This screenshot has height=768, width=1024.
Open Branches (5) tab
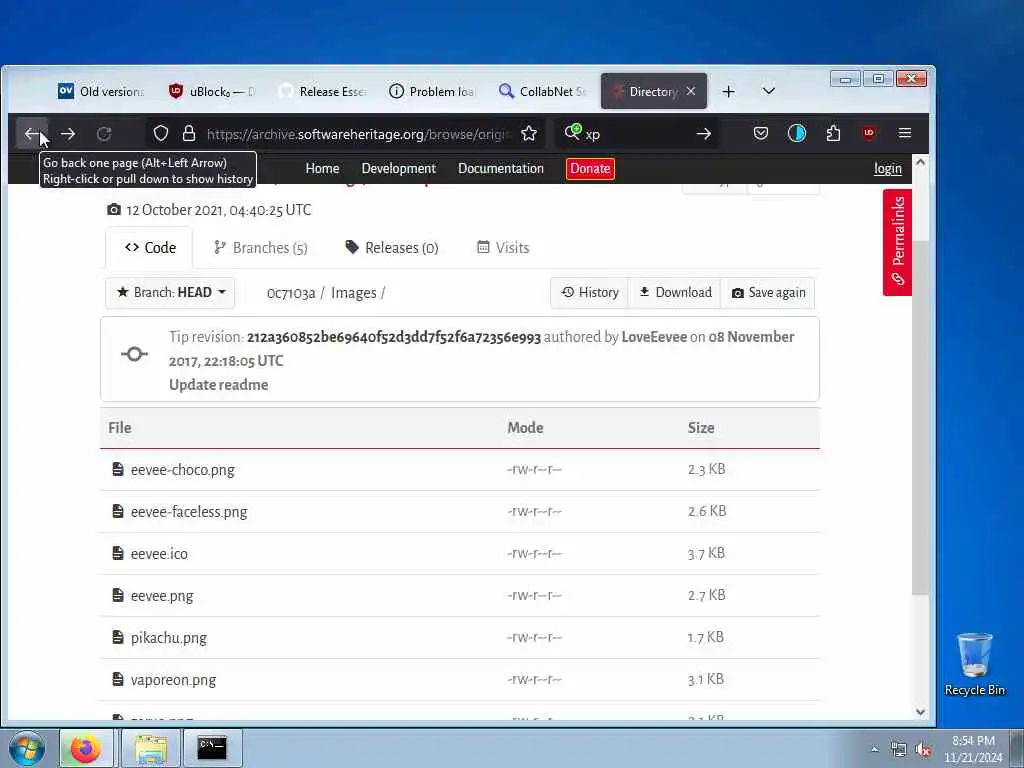tap(261, 248)
